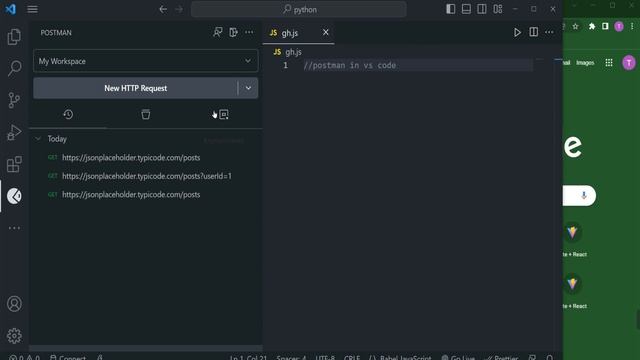The height and width of the screenshot is (360, 640).
Task: Click errors and warnings status indicator
Action: [24, 357]
